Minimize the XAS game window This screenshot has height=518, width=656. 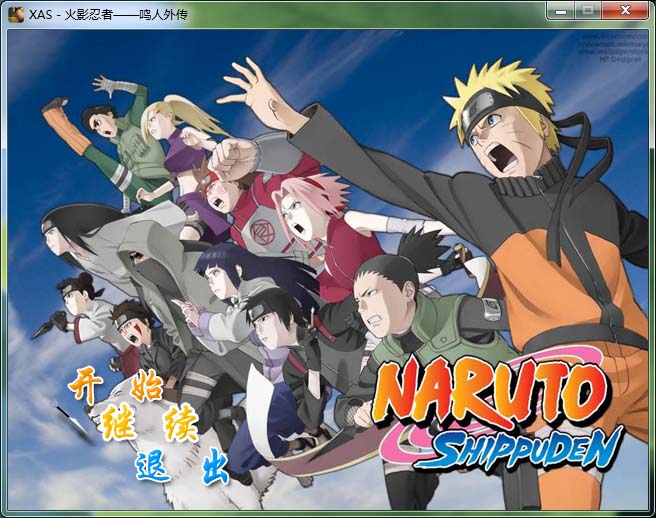[561, 11]
